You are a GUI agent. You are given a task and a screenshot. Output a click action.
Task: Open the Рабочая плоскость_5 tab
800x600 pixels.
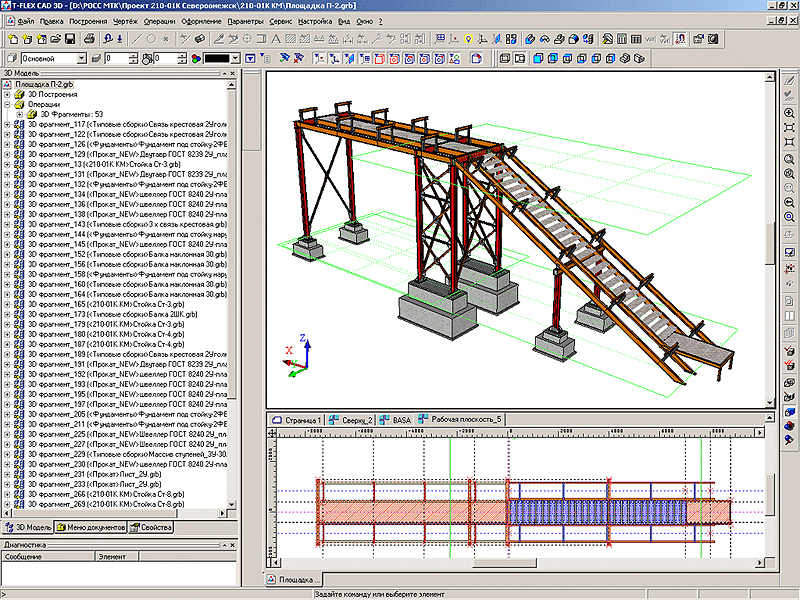[x=465, y=420]
